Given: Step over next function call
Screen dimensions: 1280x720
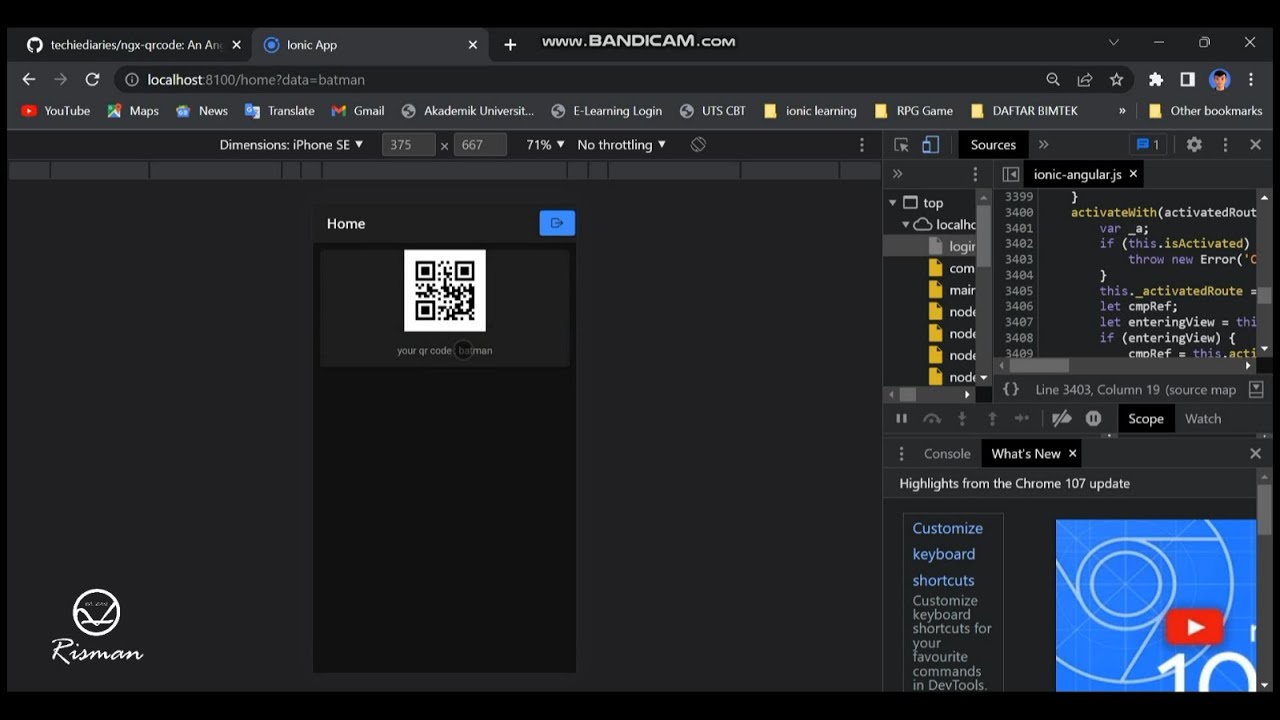Looking at the screenshot, I should 932,419.
